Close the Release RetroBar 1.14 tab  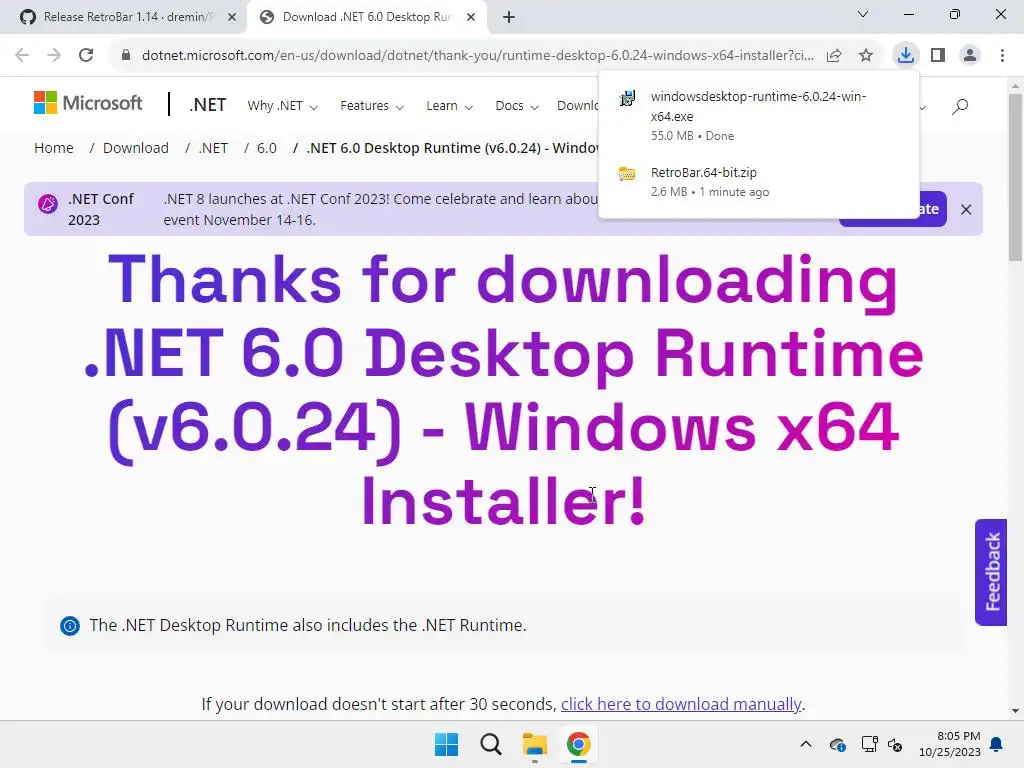coord(231,17)
